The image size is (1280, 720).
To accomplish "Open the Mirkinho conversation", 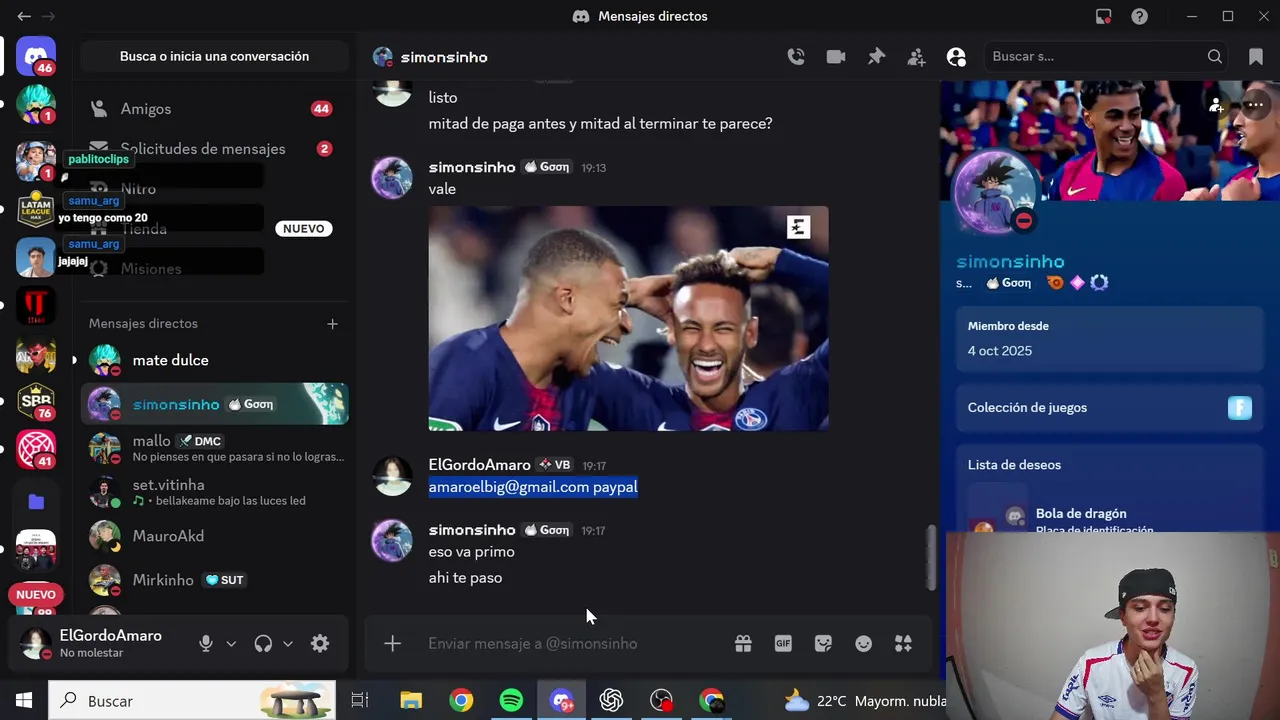I will (215, 580).
